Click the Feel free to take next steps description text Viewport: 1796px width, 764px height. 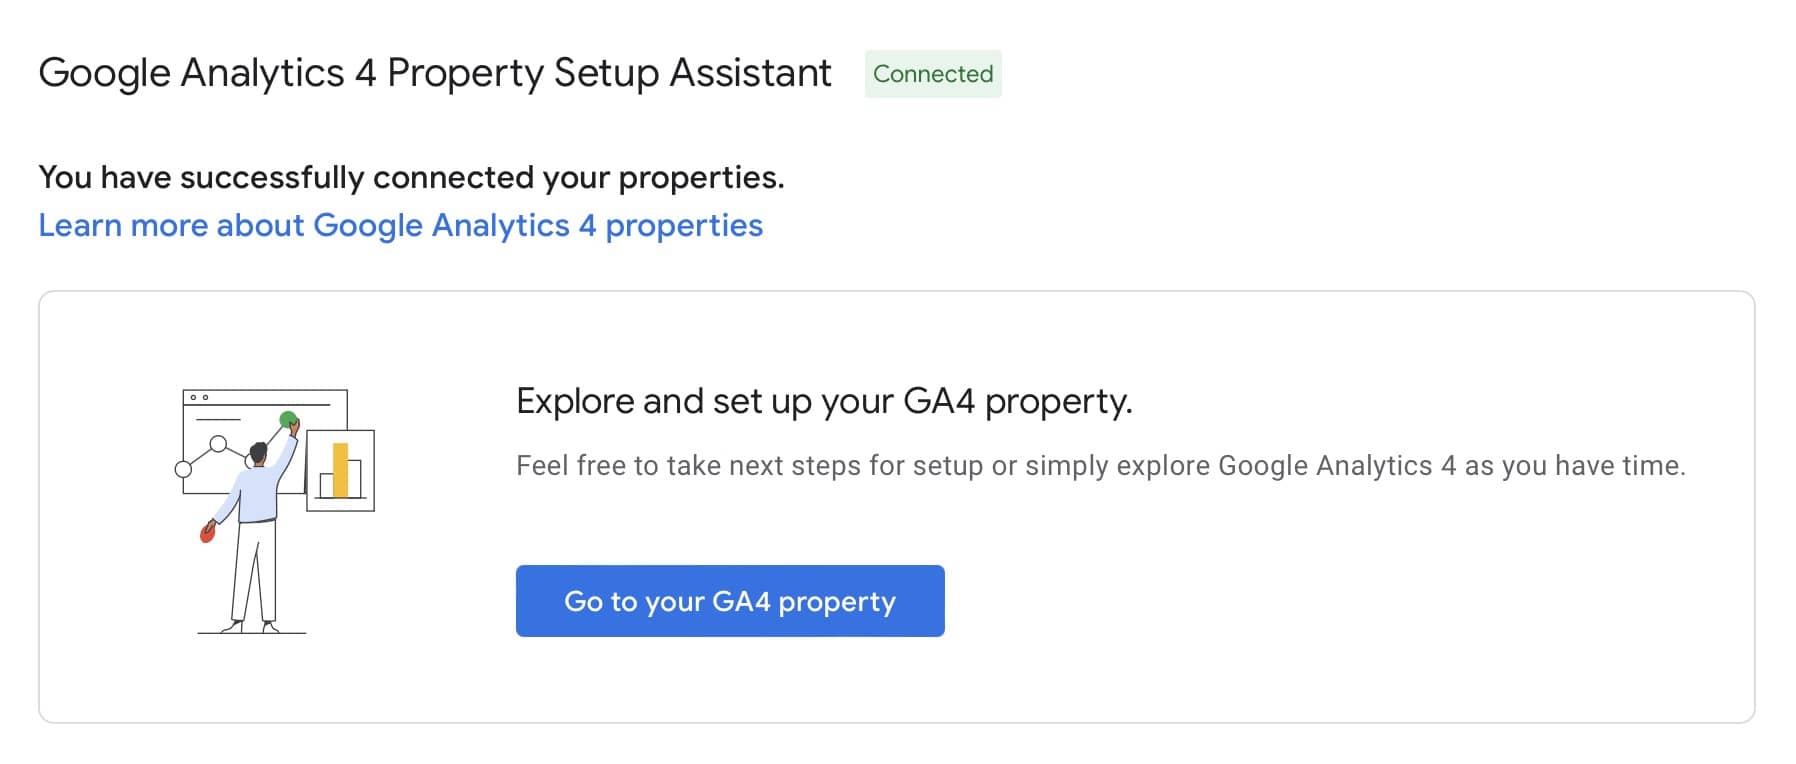point(1100,464)
